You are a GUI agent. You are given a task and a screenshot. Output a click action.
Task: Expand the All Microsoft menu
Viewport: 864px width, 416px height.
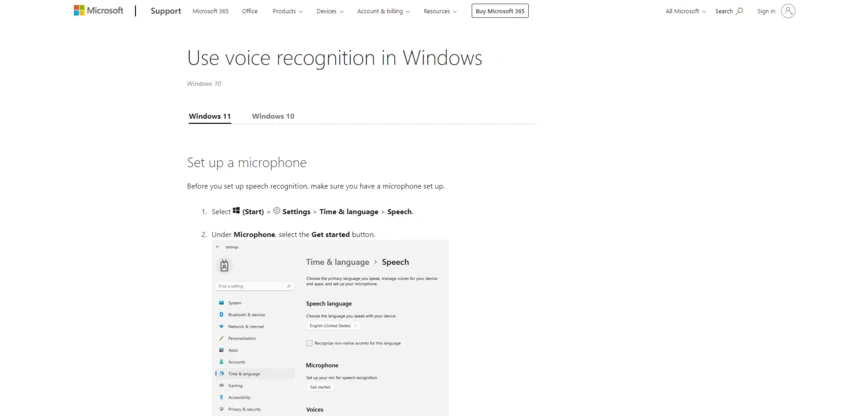click(685, 11)
